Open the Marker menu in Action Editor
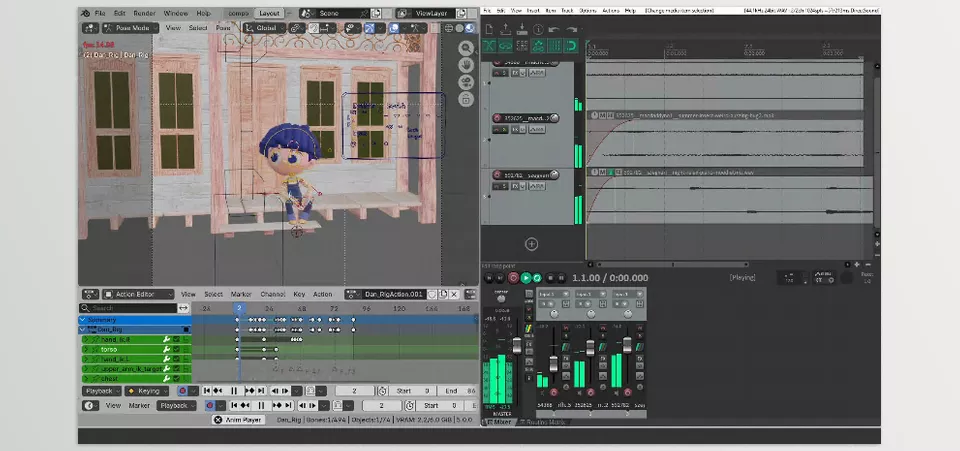 [x=241, y=294]
